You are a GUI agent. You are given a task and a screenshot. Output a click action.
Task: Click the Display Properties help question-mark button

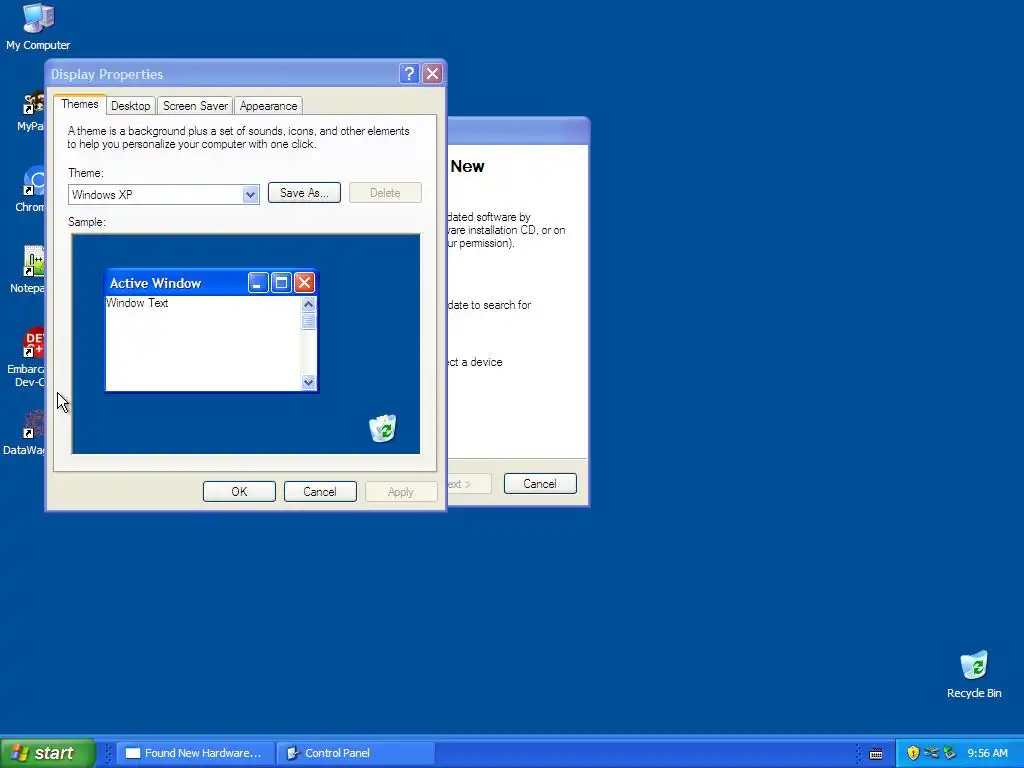pos(409,74)
